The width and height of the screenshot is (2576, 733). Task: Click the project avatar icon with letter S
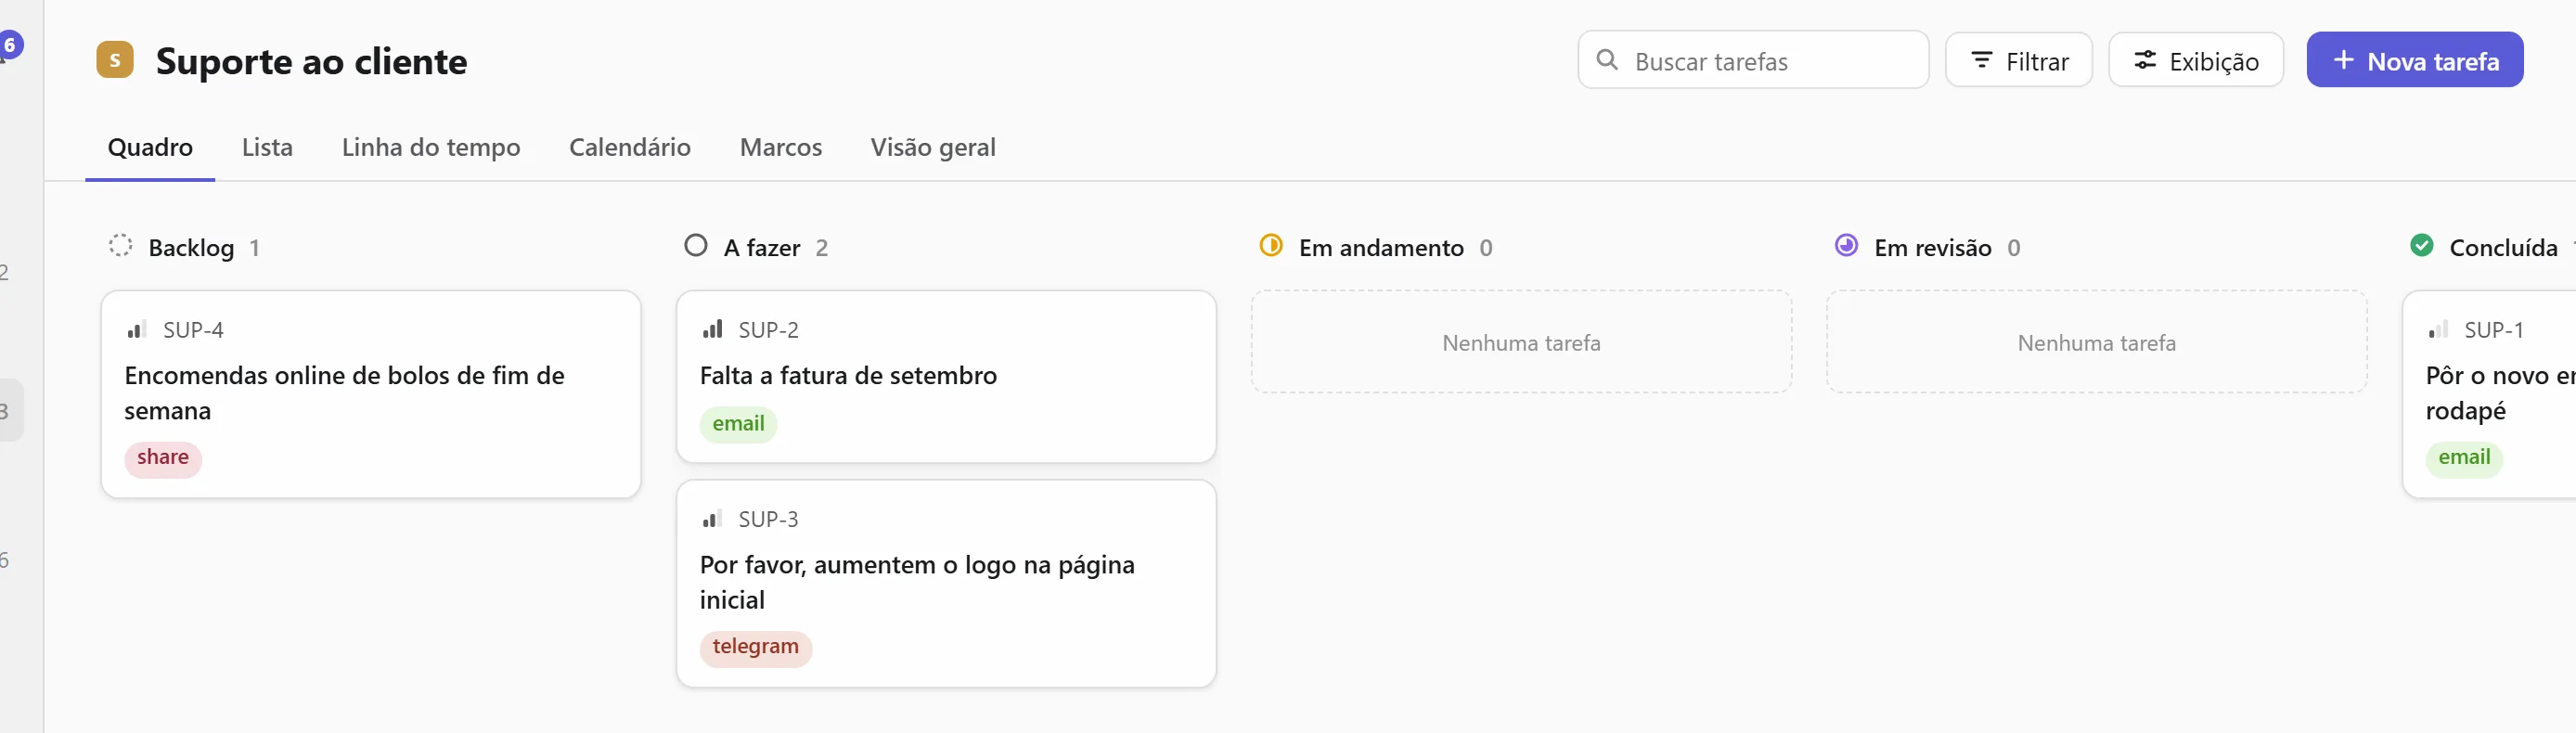(x=115, y=60)
